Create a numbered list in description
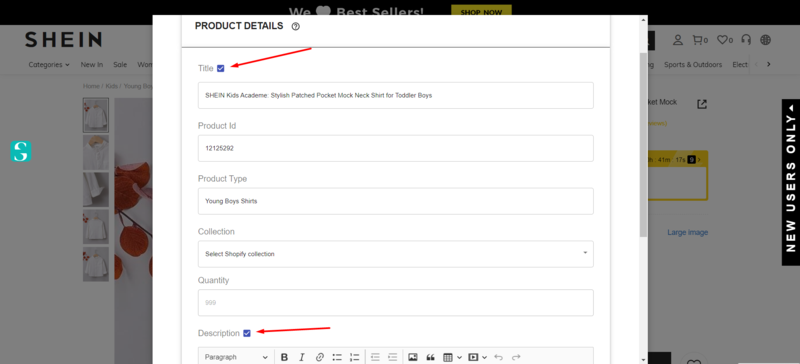The height and width of the screenshot is (364, 800). (x=355, y=357)
